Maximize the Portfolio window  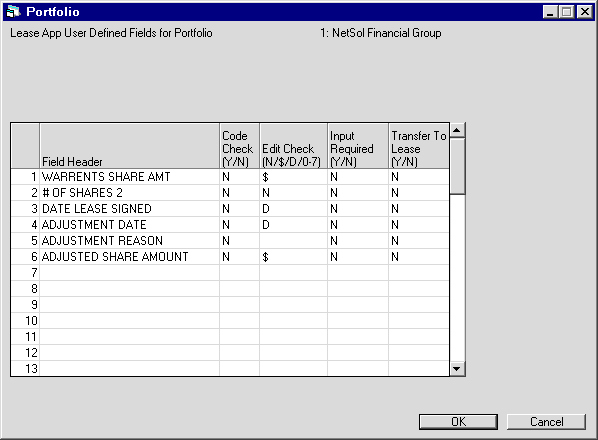tap(567, 12)
